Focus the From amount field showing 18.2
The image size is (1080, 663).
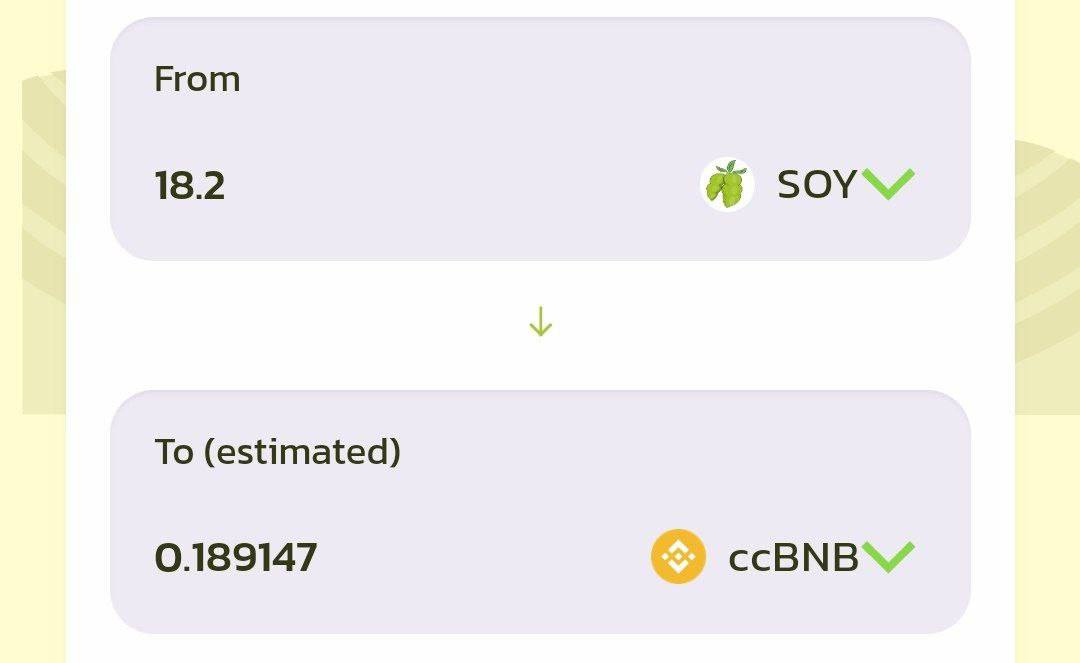(x=190, y=186)
